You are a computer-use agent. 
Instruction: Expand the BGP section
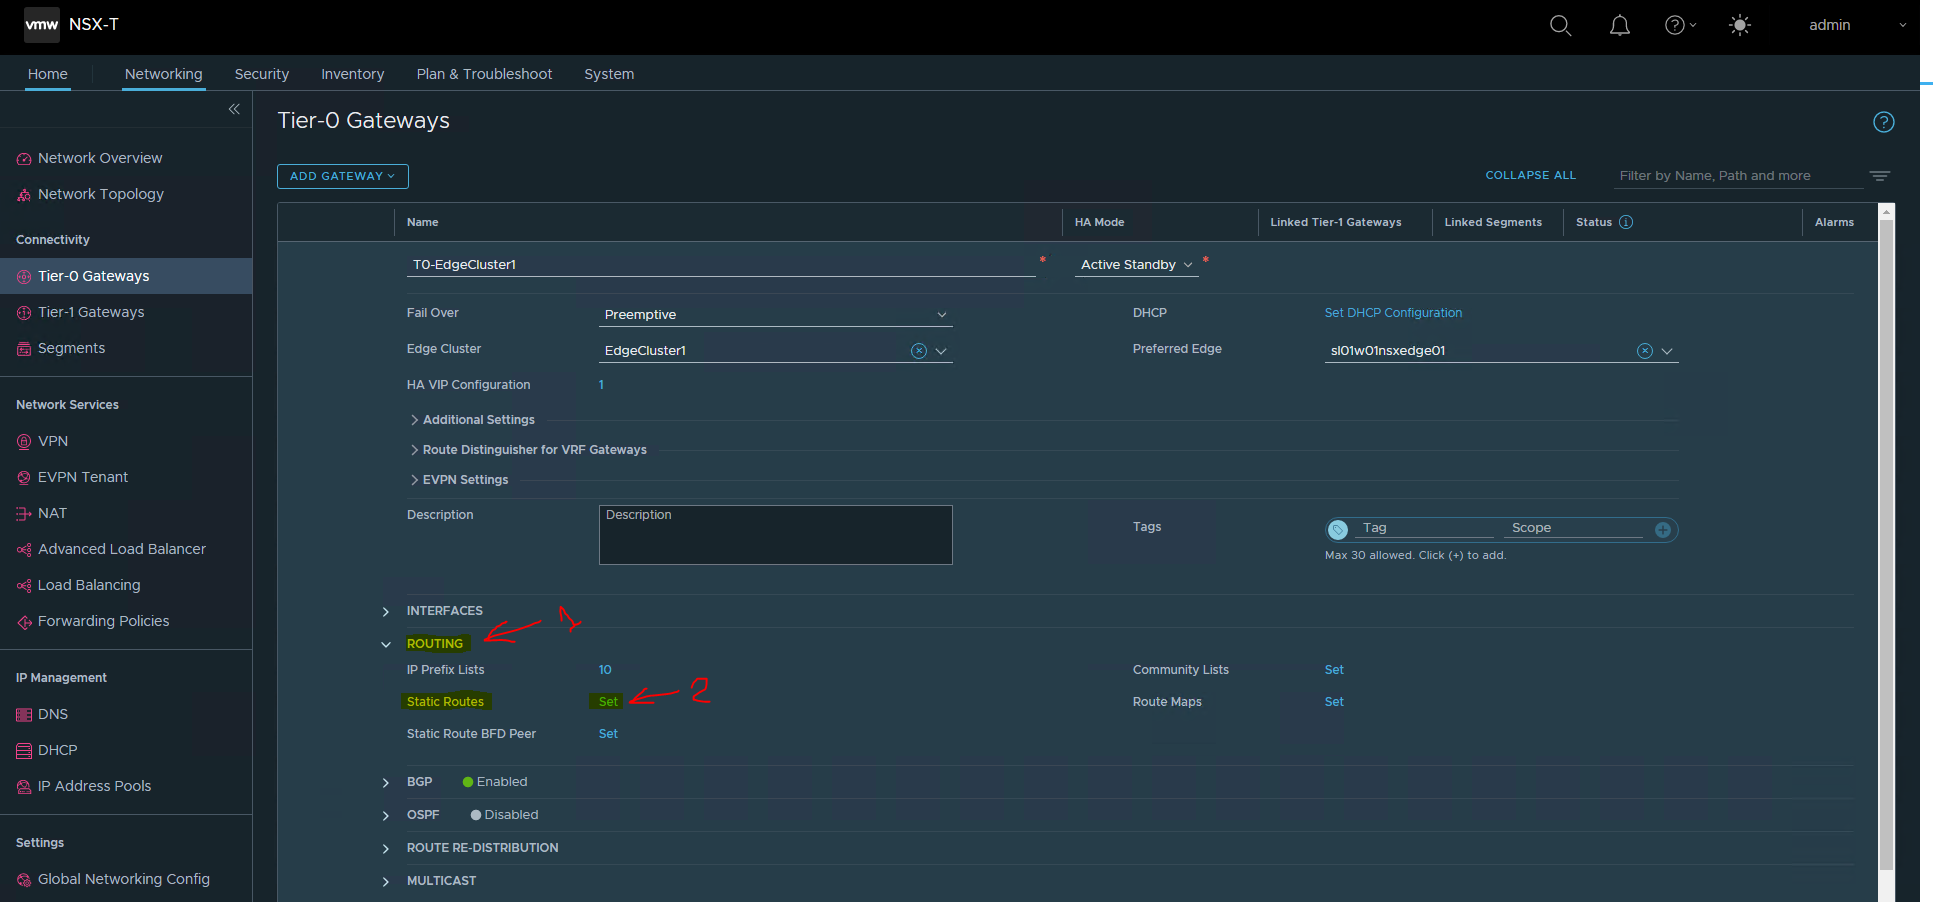point(386,783)
